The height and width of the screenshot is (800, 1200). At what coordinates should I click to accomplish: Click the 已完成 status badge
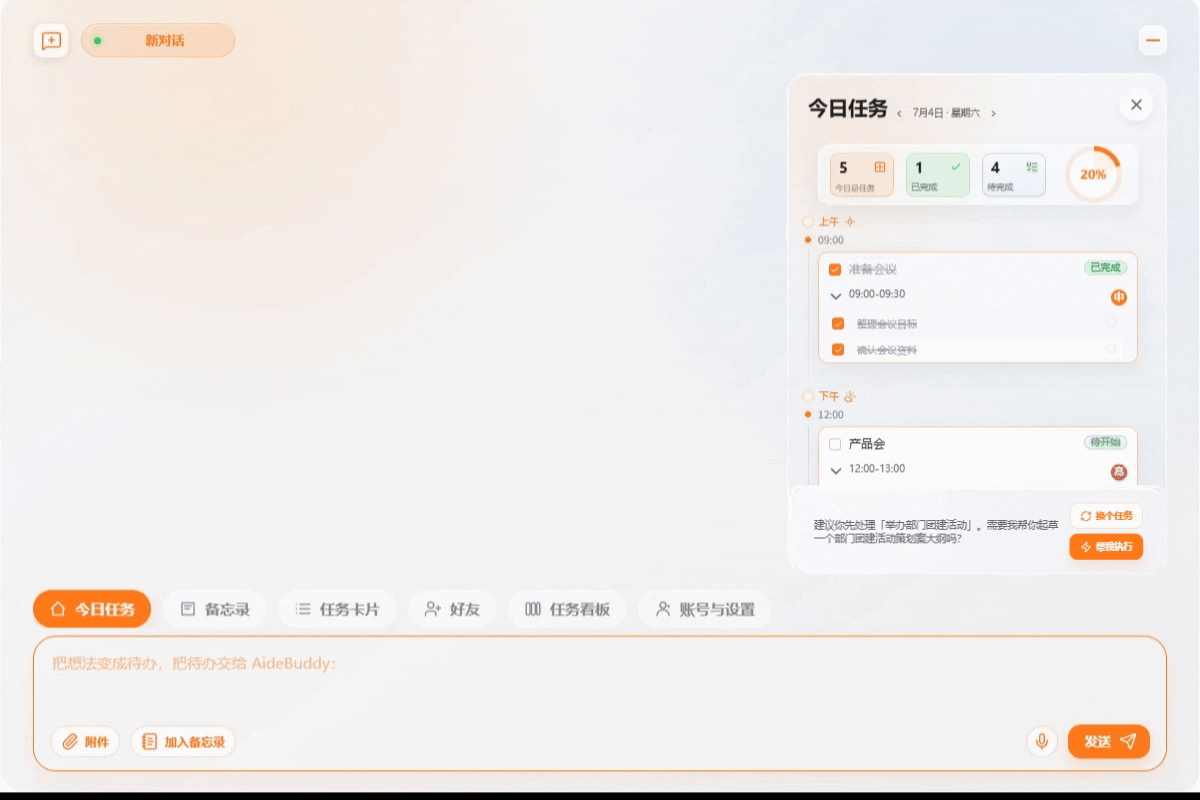point(1105,268)
